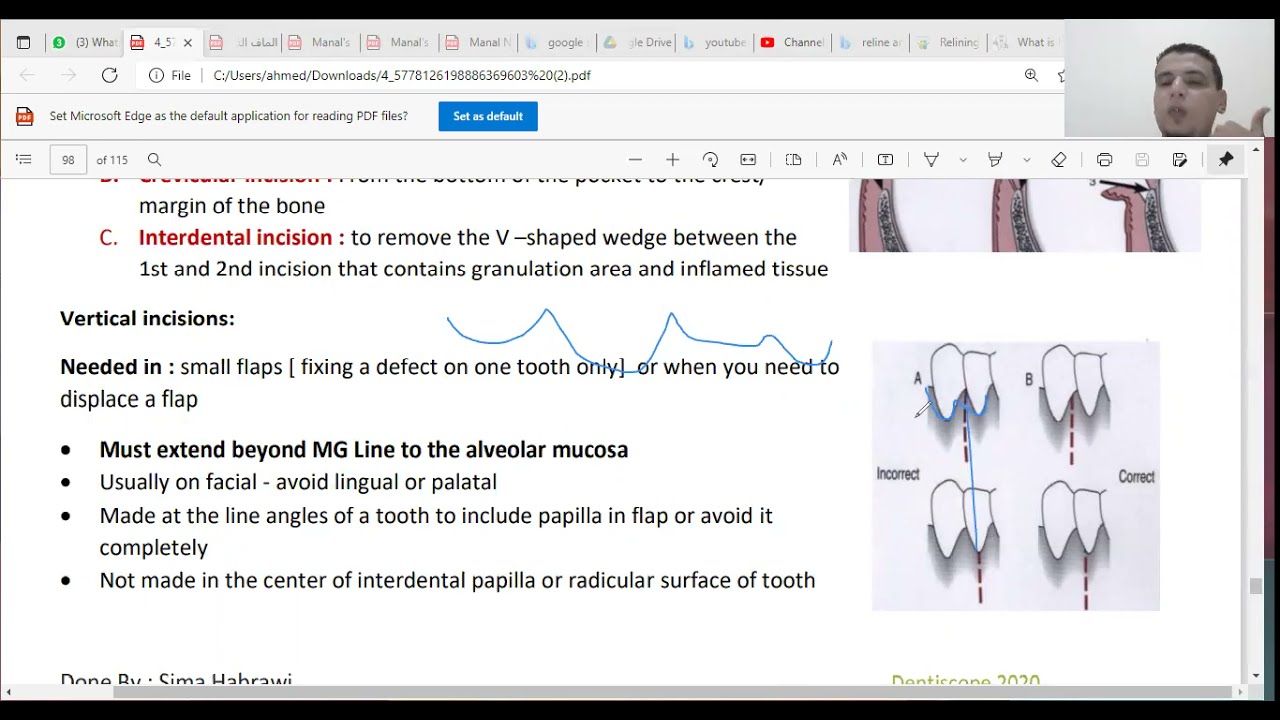This screenshot has width=1280, height=720.
Task: Switch to the WhatsApp tab
Action: pyautogui.click(x=85, y=43)
